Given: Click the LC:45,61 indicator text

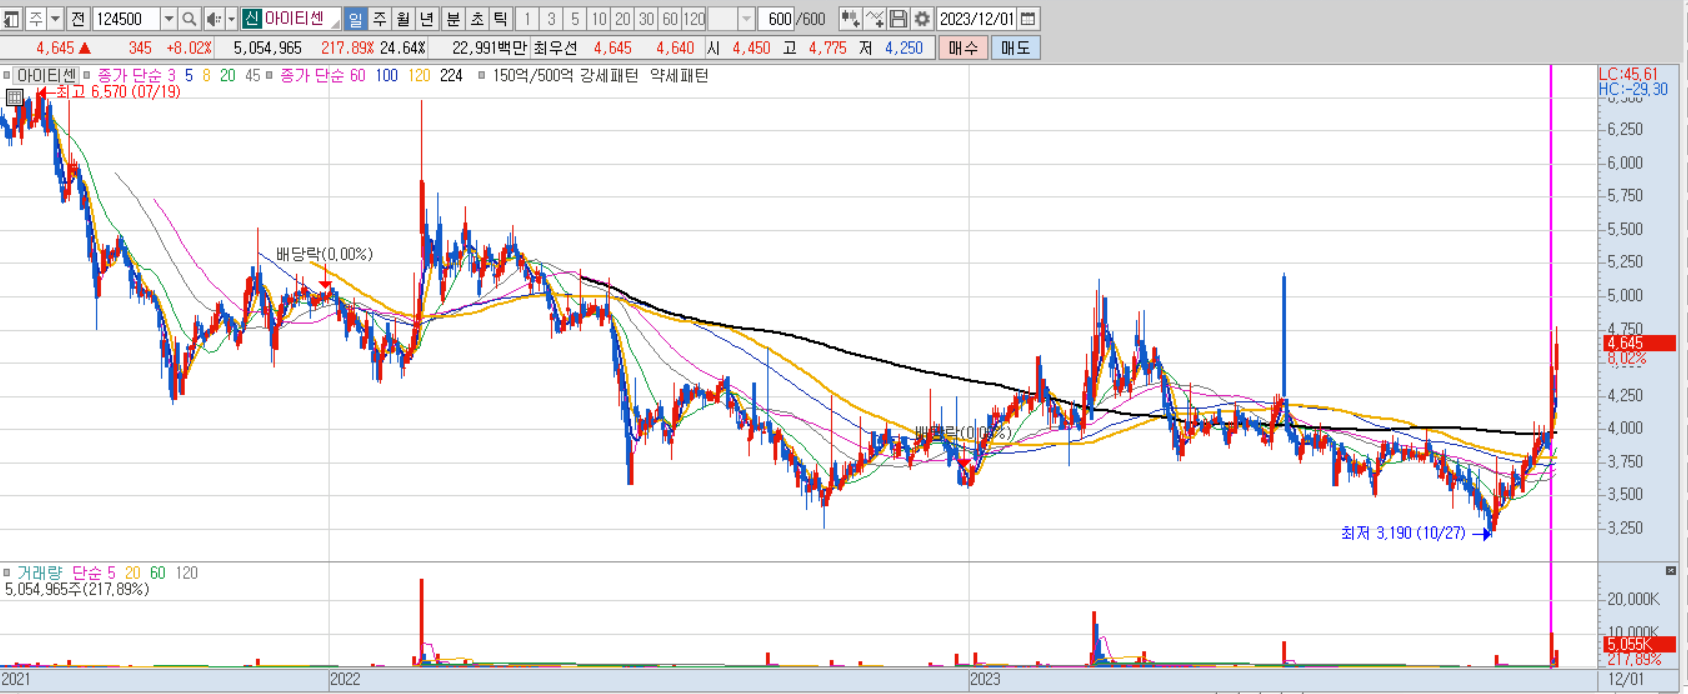Looking at the screenshot, I should click(x=1628, y=74).
